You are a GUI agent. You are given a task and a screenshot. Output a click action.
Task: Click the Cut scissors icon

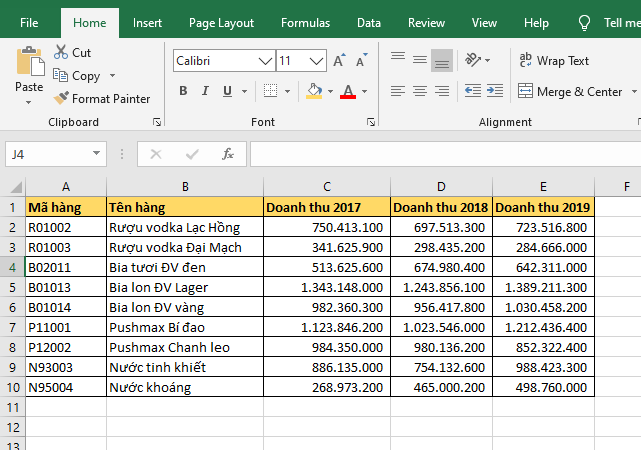pos(62,52)
